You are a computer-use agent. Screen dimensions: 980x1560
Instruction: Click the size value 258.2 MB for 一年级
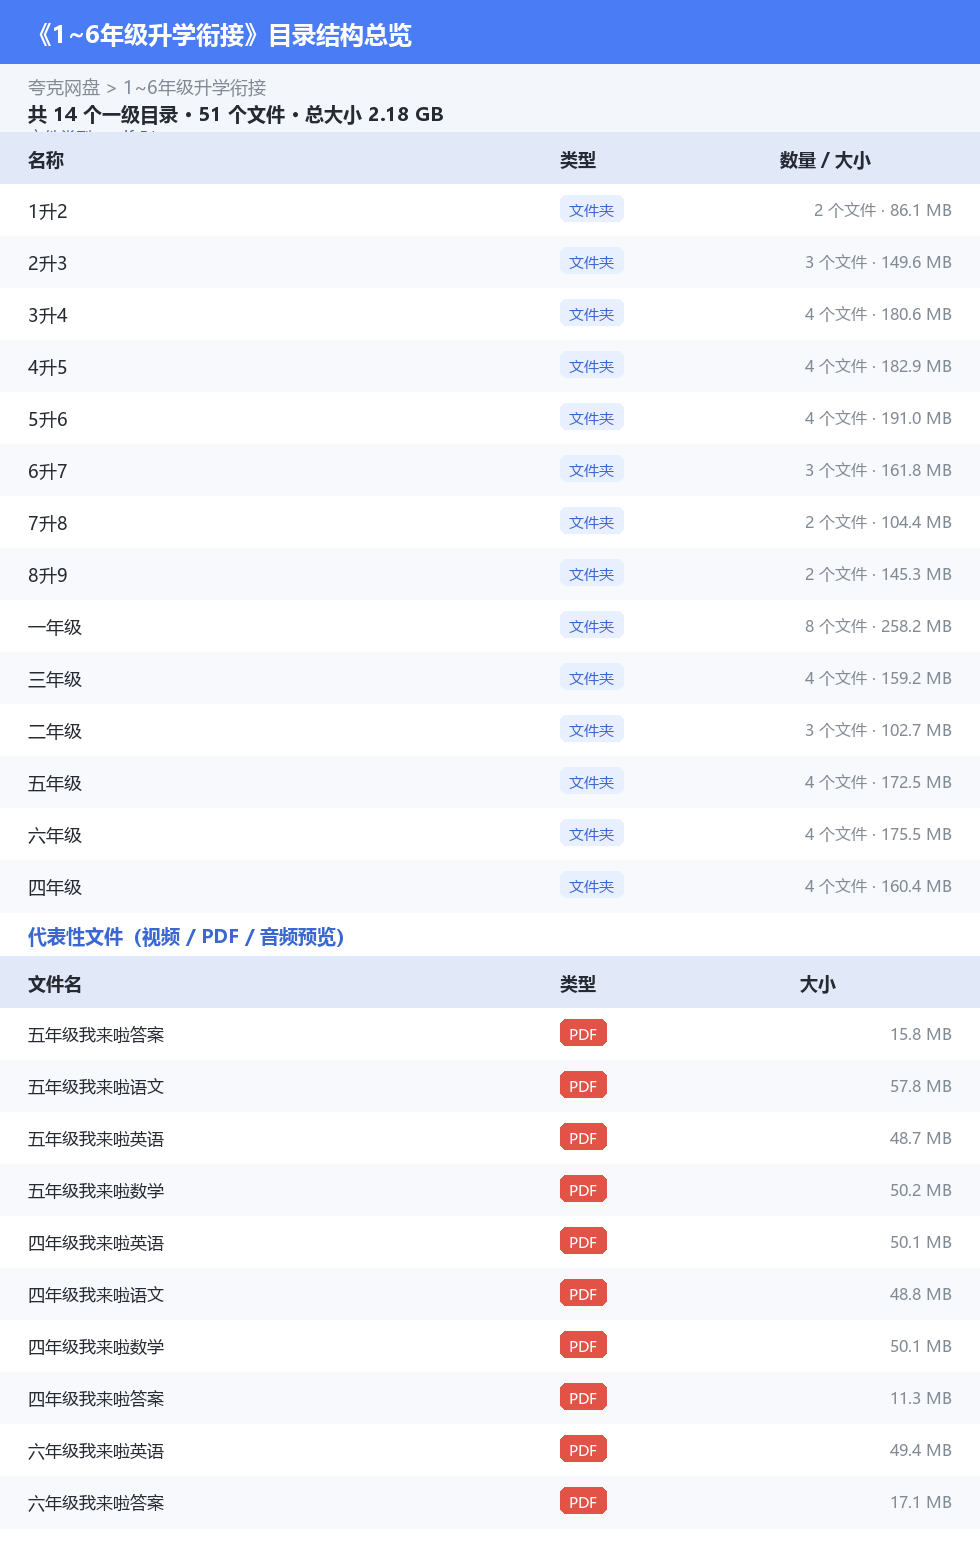click(x=917, y=626)
